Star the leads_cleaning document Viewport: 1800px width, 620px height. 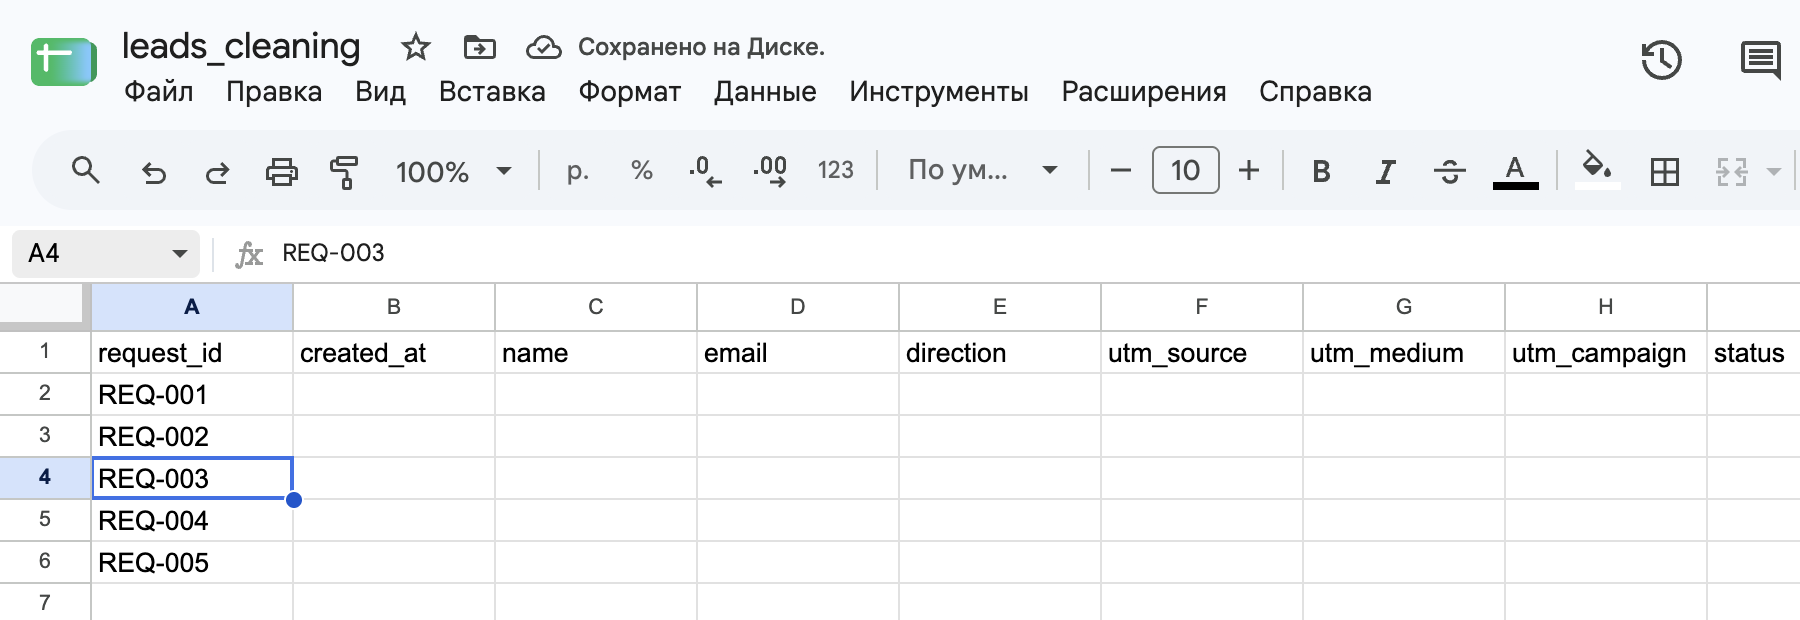pyautogui.click(x=415, y=47)
